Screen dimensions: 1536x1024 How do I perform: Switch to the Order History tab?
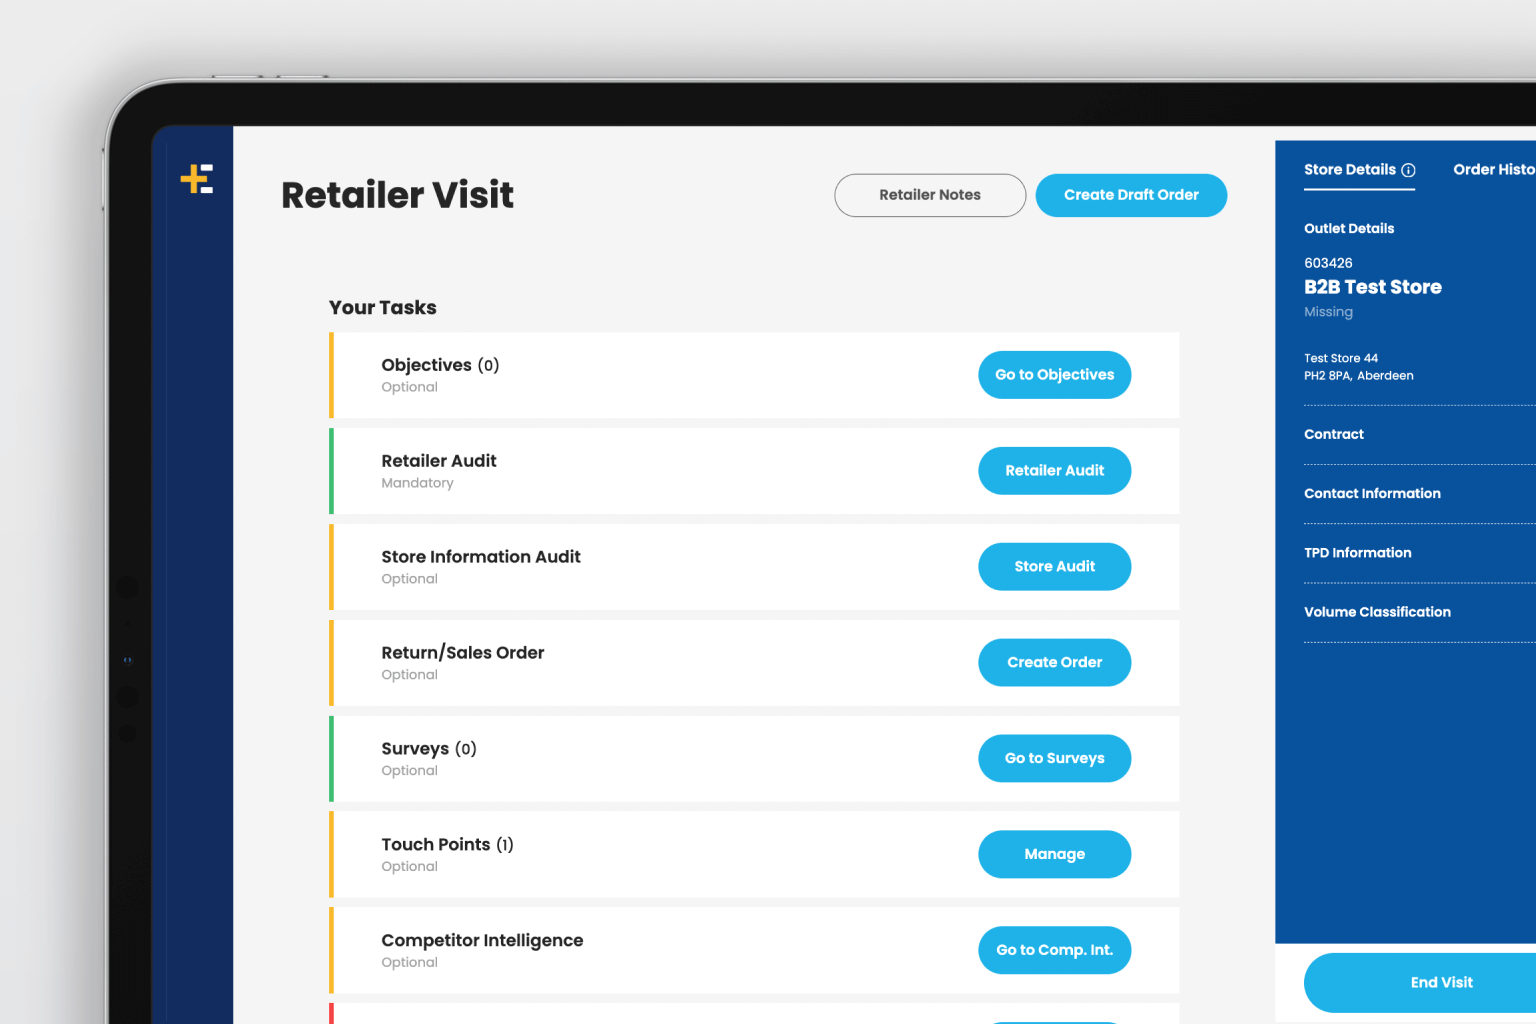click(x=1494, y=170)
